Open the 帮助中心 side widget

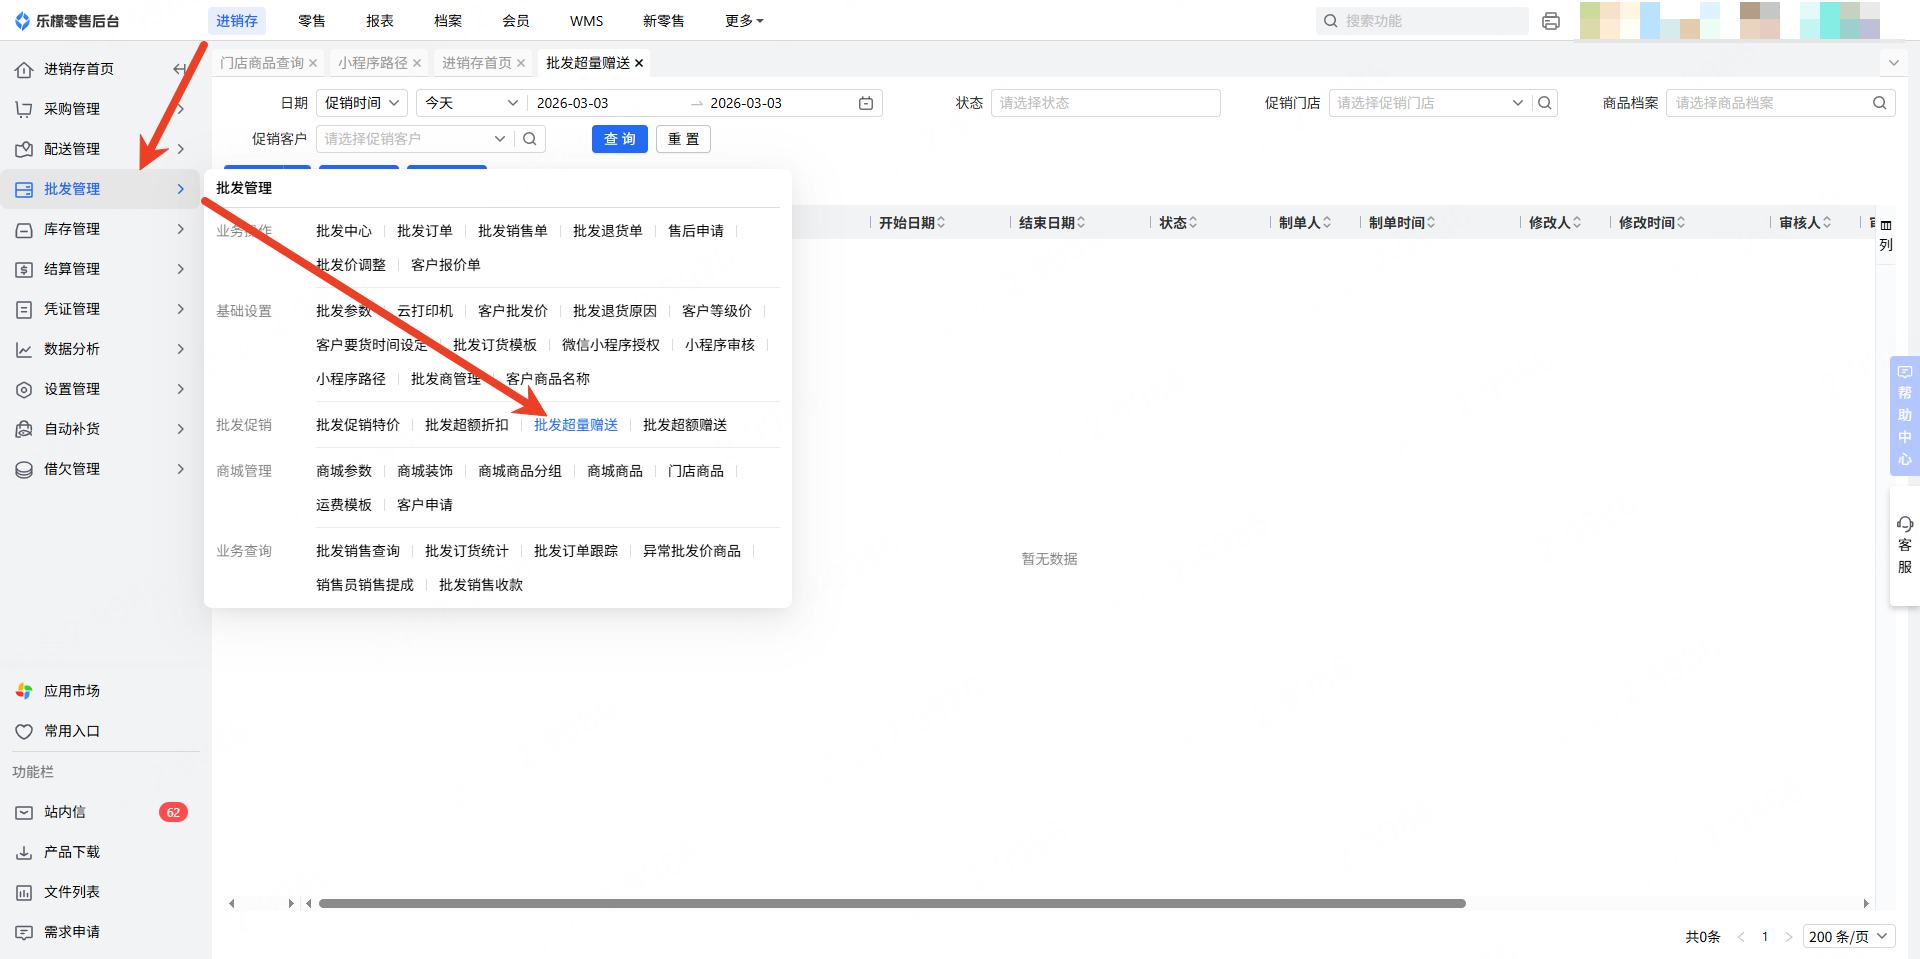pyautogui.click(x=1904, y=415)
